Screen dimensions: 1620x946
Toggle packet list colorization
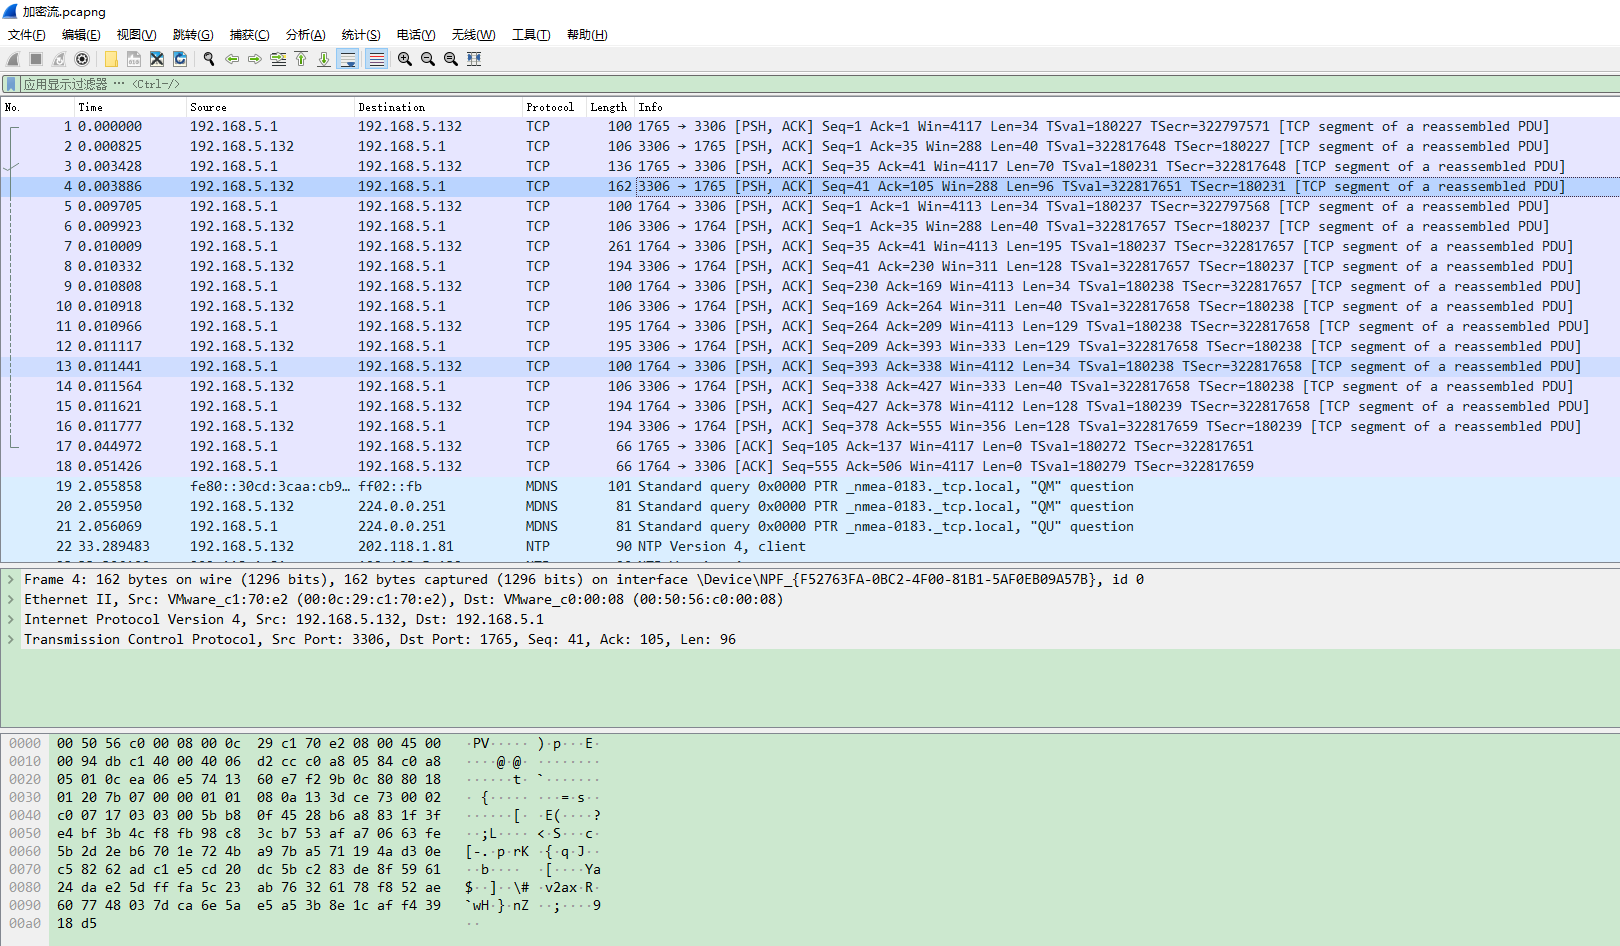point(376,59)
